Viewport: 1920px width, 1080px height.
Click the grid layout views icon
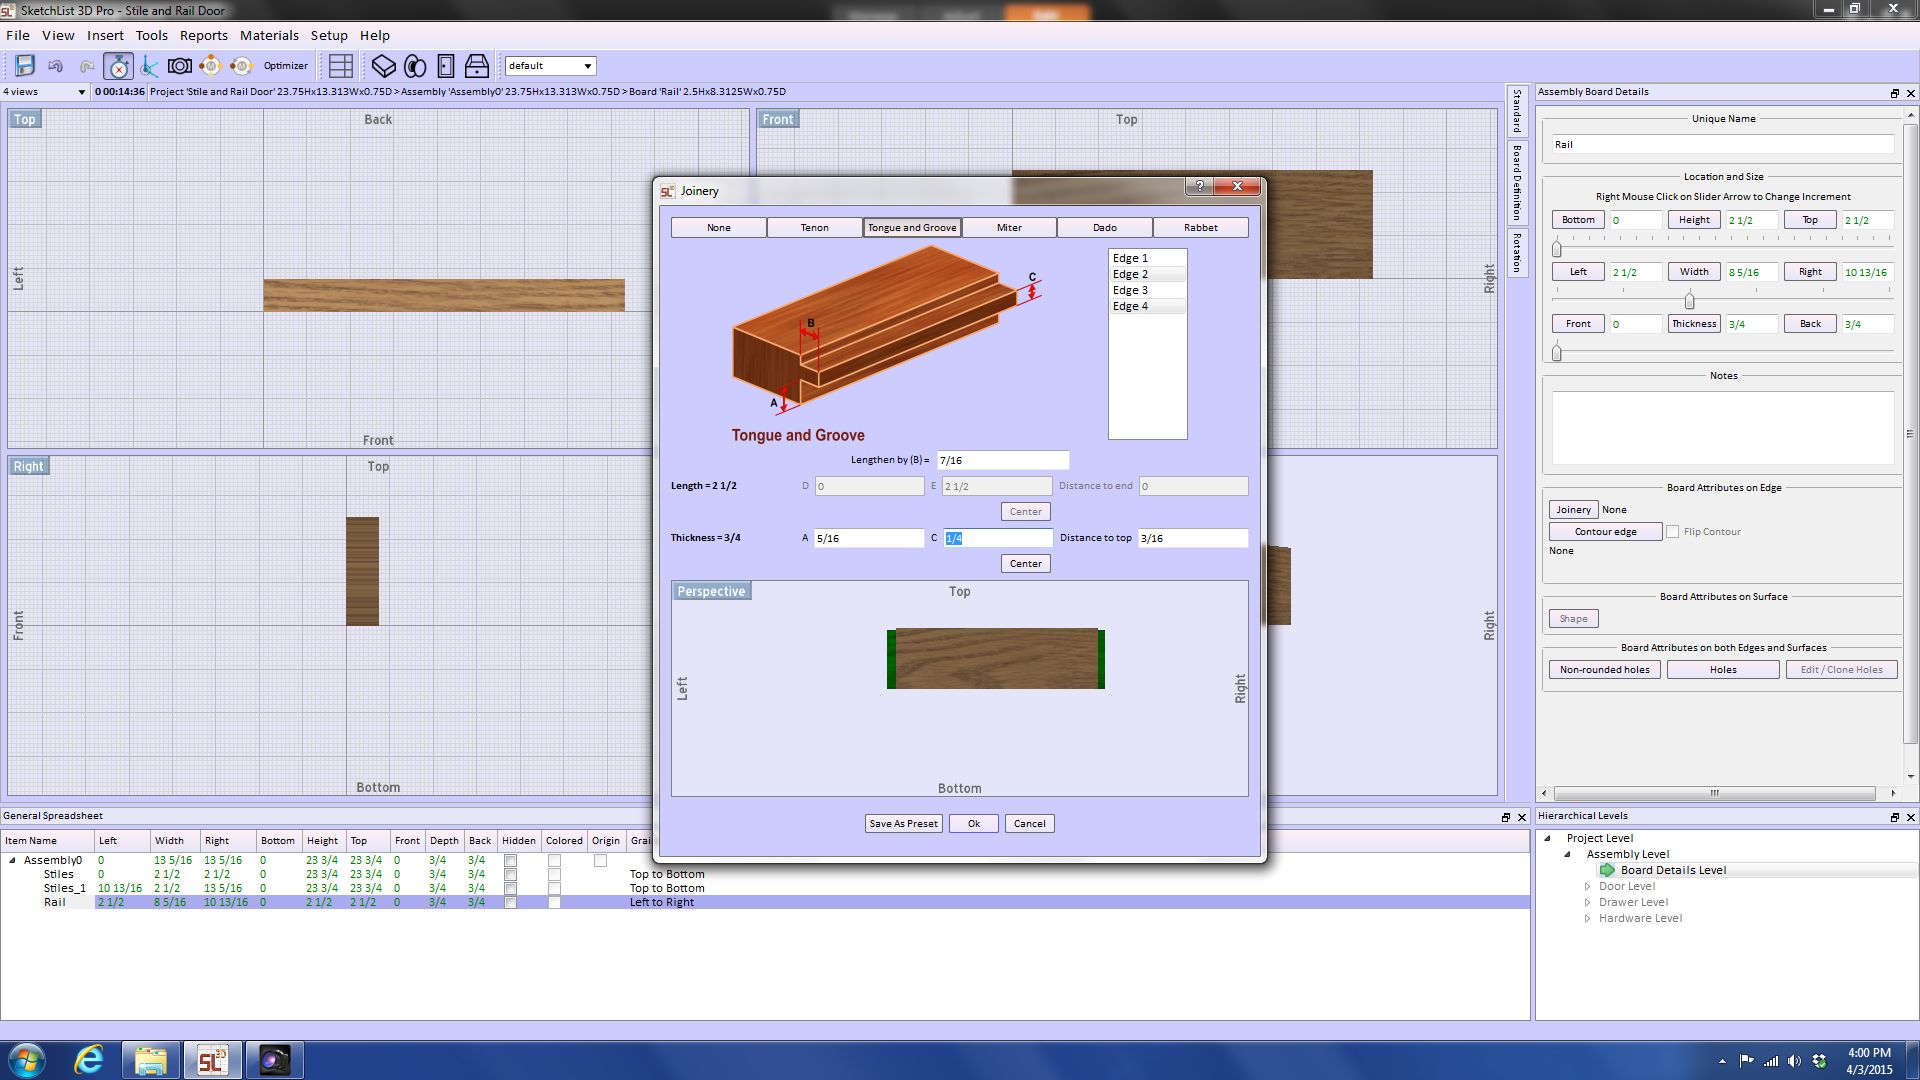click(341, 66)
